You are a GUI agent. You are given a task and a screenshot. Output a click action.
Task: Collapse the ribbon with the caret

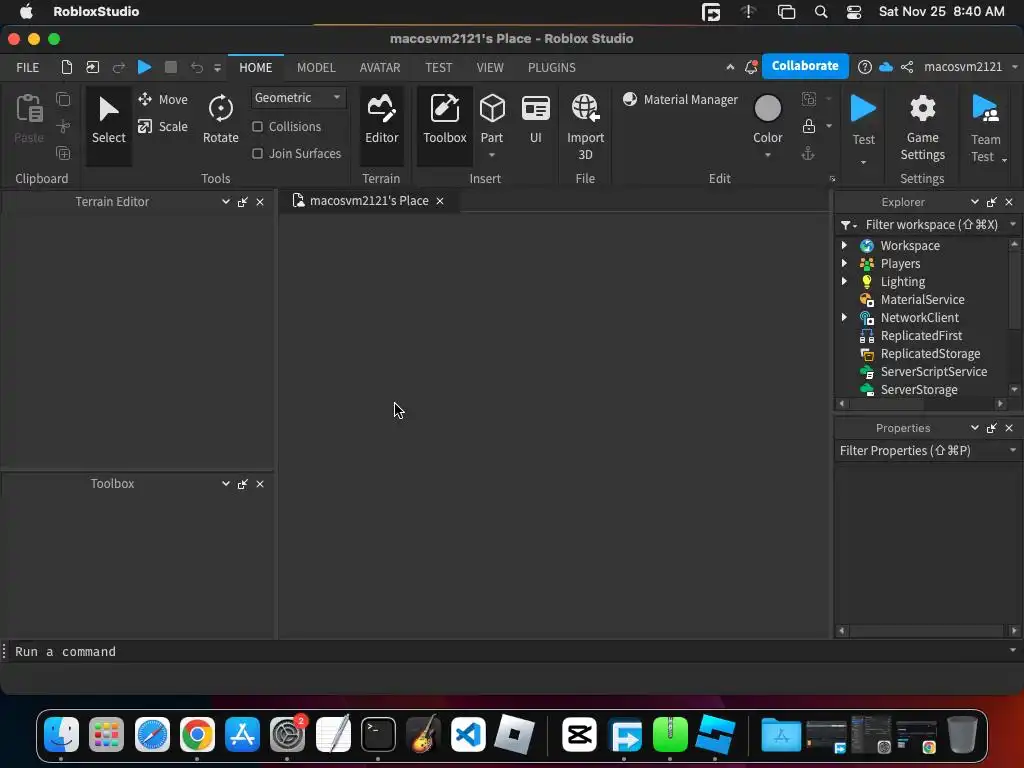coord(729,67)
